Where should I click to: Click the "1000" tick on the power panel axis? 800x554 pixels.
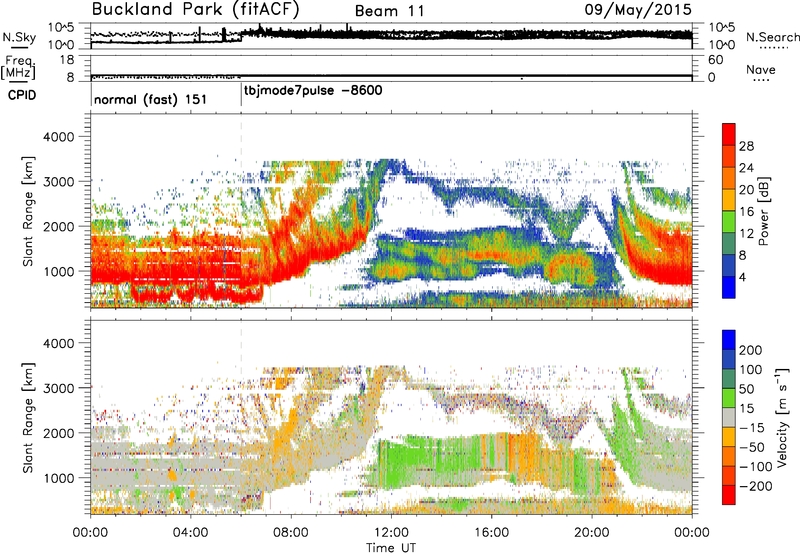tap(59, 271)
